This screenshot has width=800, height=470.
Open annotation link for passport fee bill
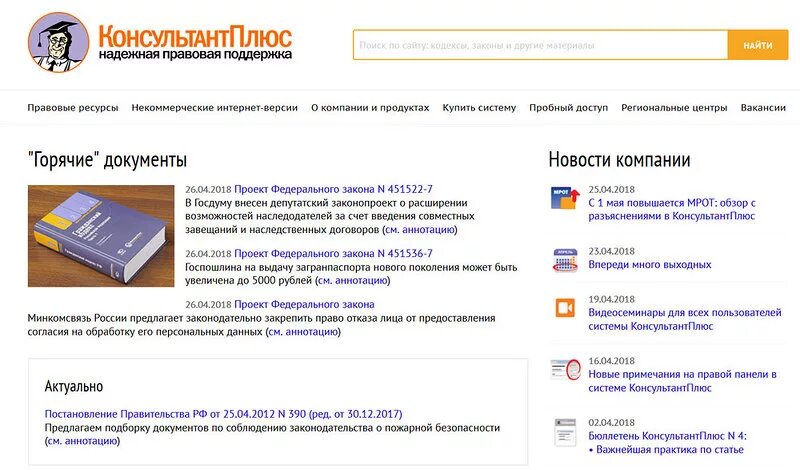pos(353,281)
